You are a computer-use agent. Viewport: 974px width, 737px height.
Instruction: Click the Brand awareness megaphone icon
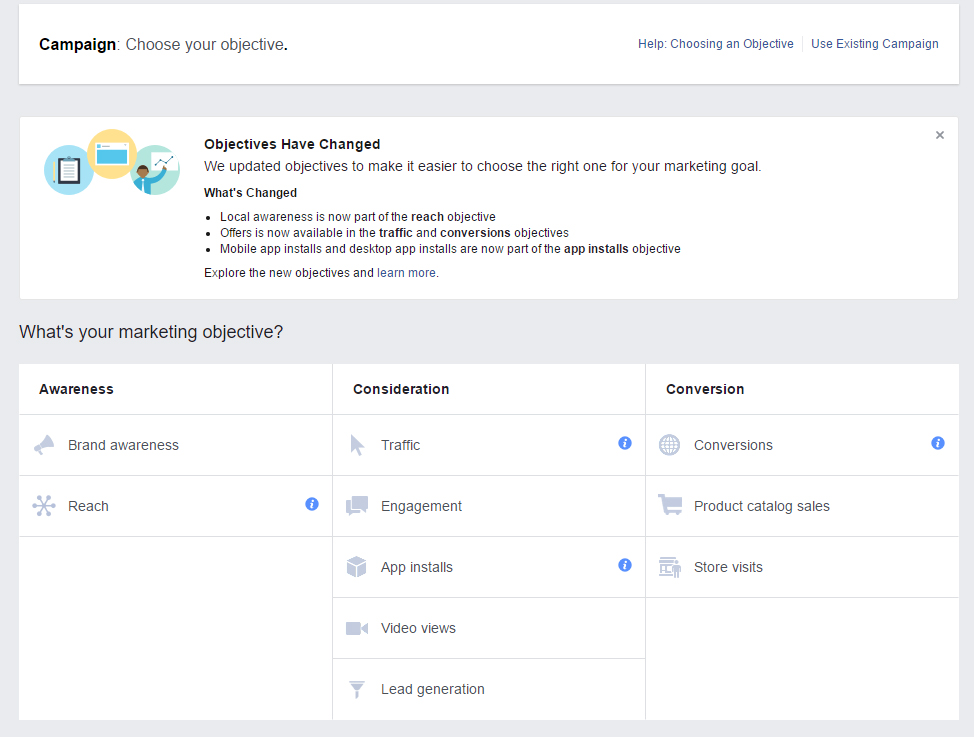point(44,445)
